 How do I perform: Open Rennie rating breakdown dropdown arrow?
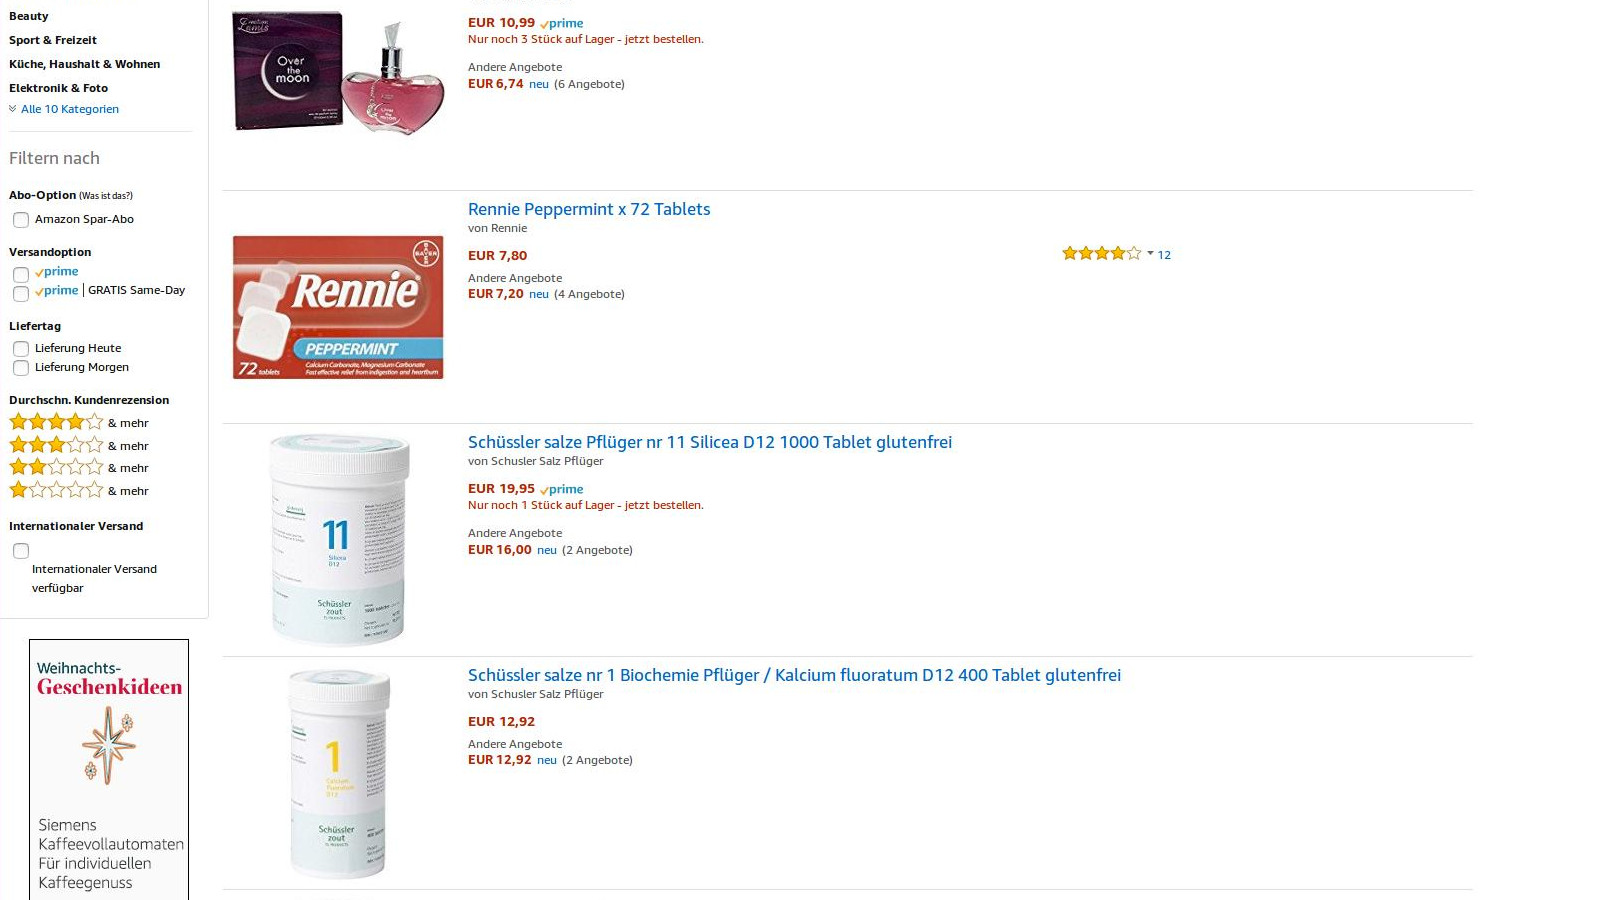pyautogui.click(x=1150, y=254)
